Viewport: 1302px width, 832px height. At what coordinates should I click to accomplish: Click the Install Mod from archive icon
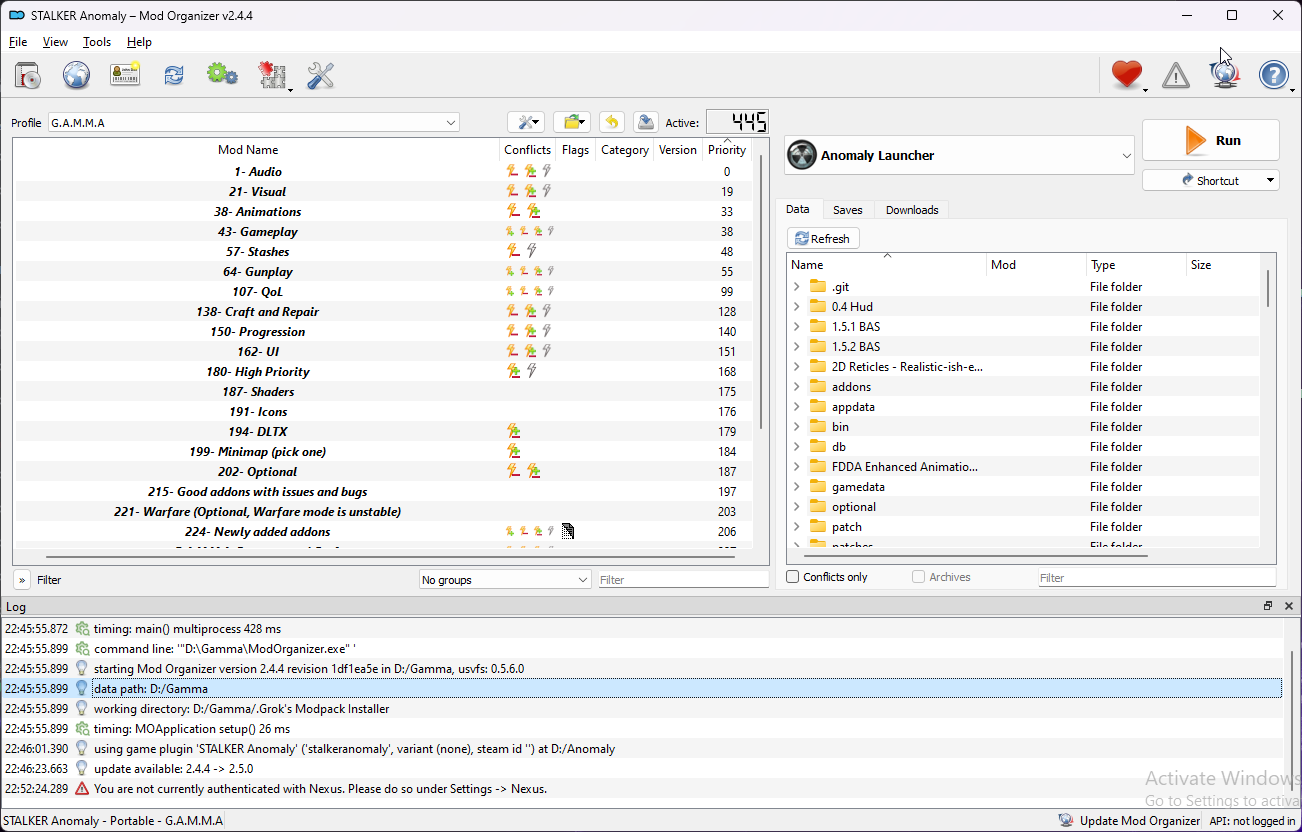click(28, 75)
